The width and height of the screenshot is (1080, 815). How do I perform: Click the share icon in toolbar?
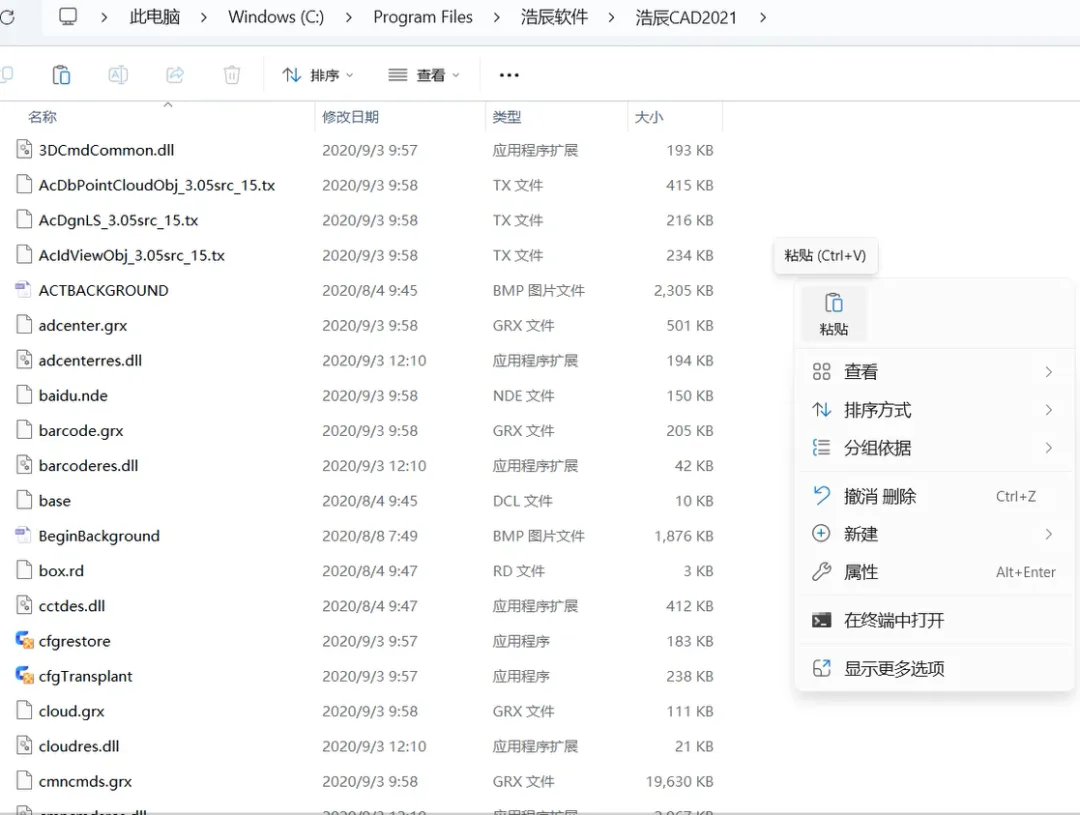(x=175, y=74)
